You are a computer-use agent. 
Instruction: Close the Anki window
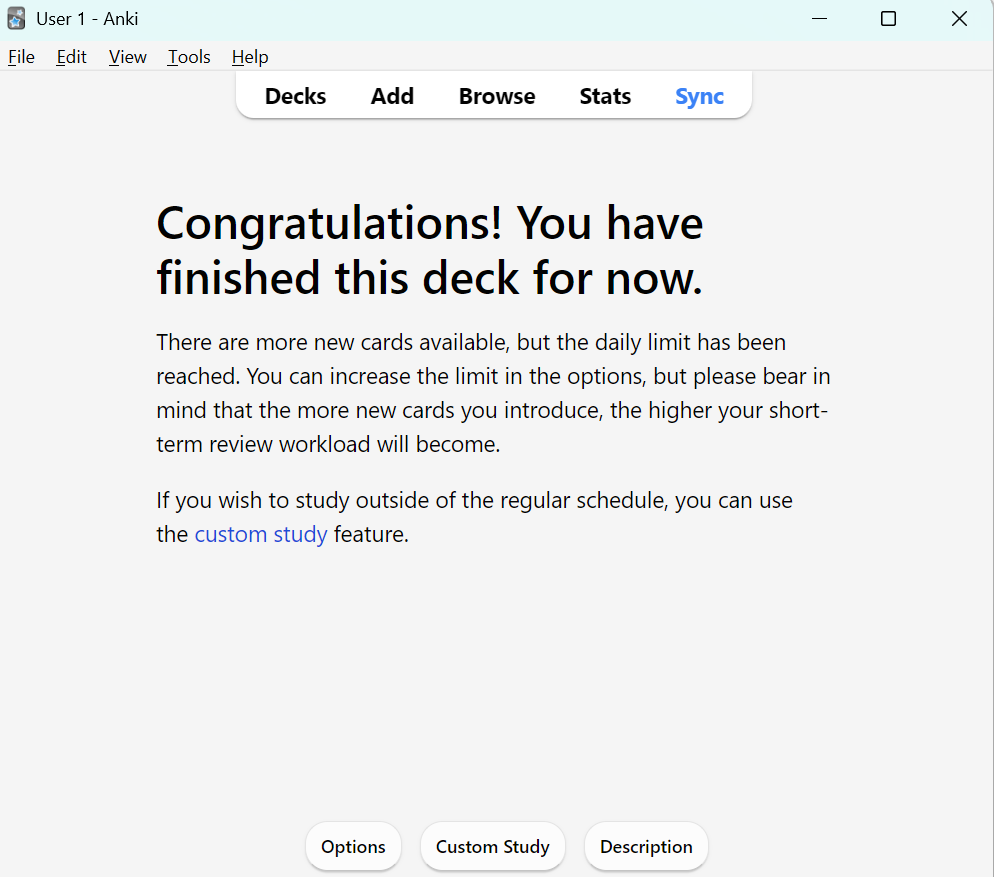959,19
